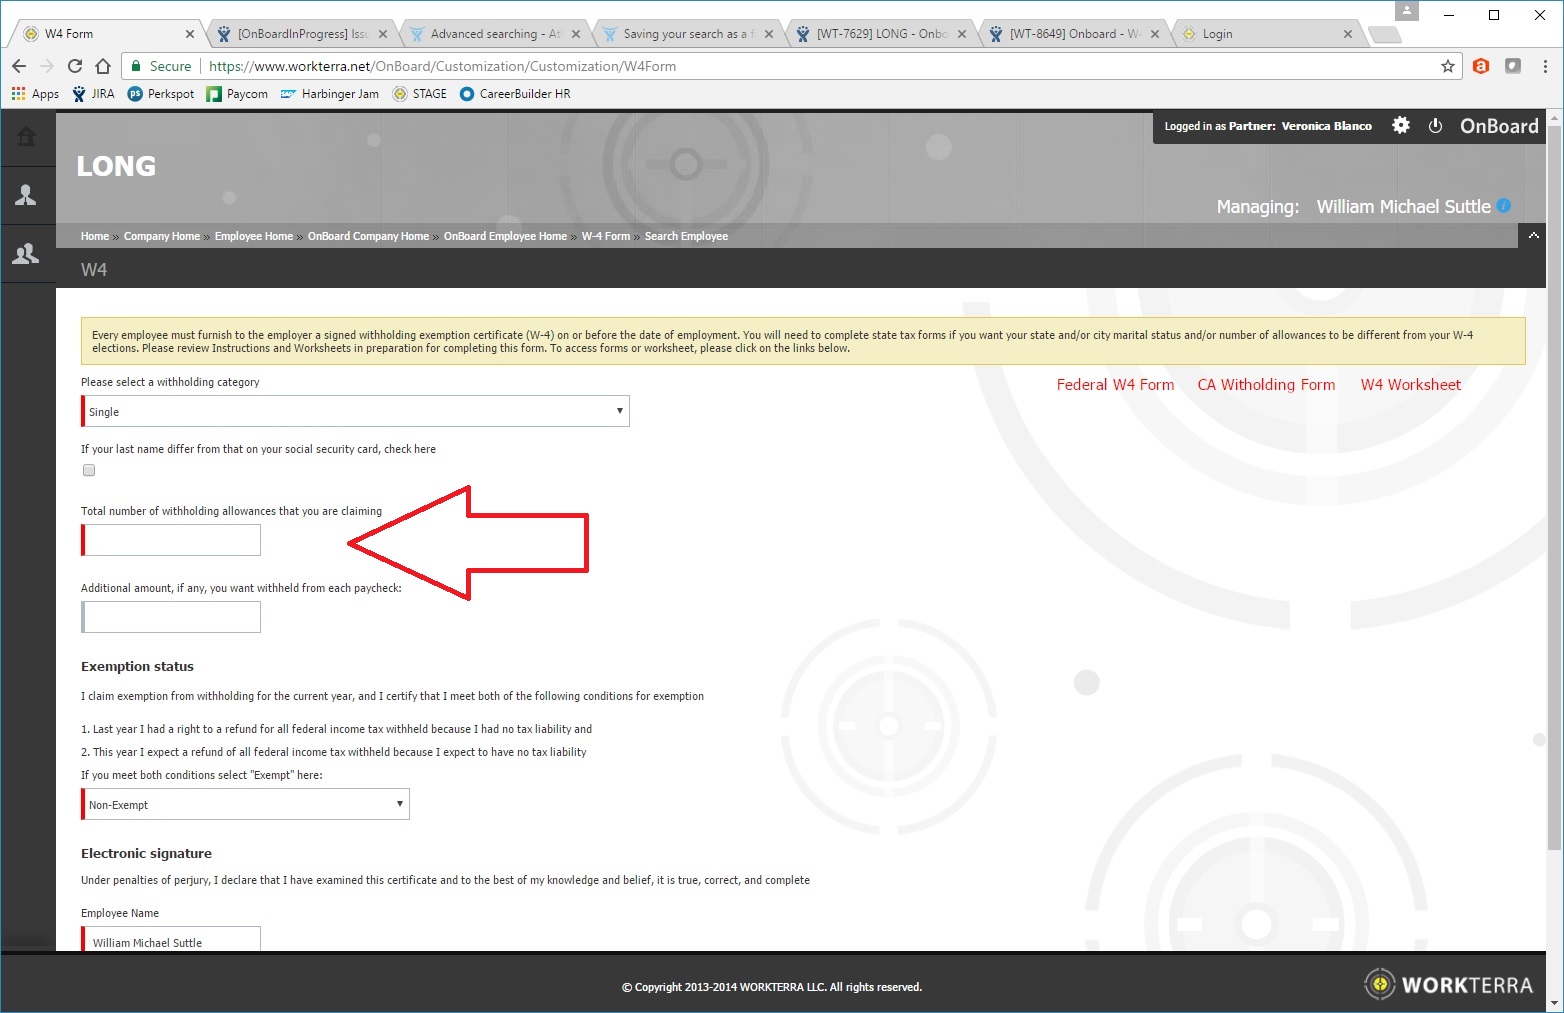Close the Login browser tab
This screenshot has width=1564, height=1013.
click(1348, 34)
